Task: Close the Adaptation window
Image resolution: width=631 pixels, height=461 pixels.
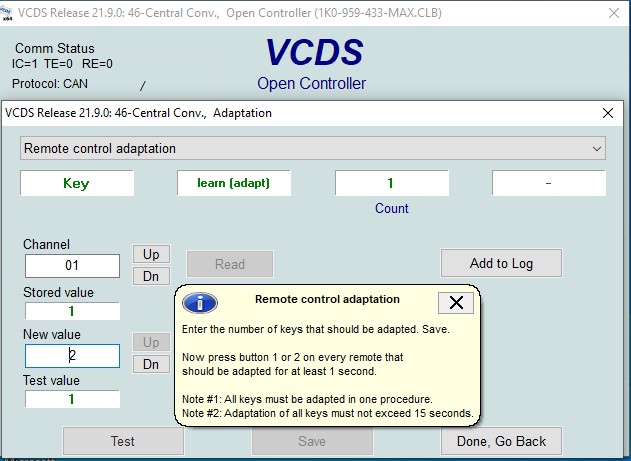Action: click(608, 113)
